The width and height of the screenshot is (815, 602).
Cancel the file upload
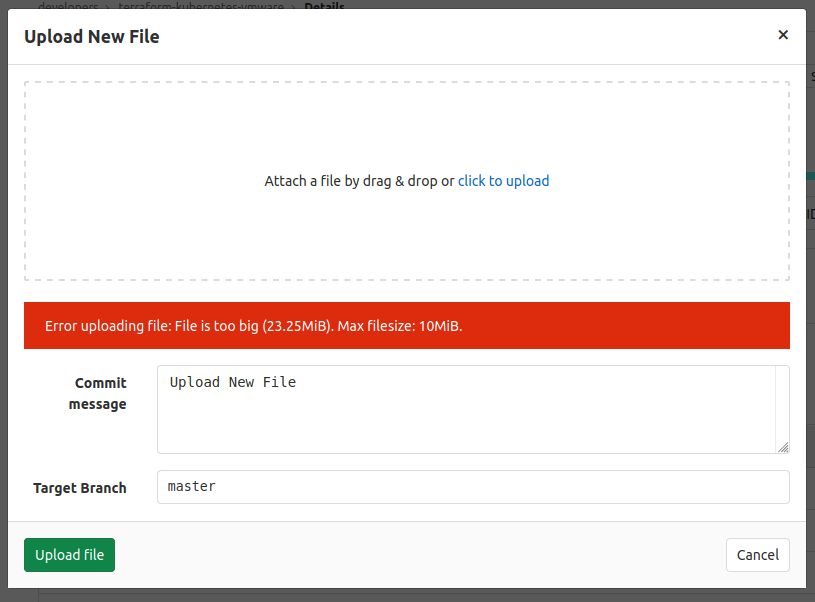pos(757,555)
